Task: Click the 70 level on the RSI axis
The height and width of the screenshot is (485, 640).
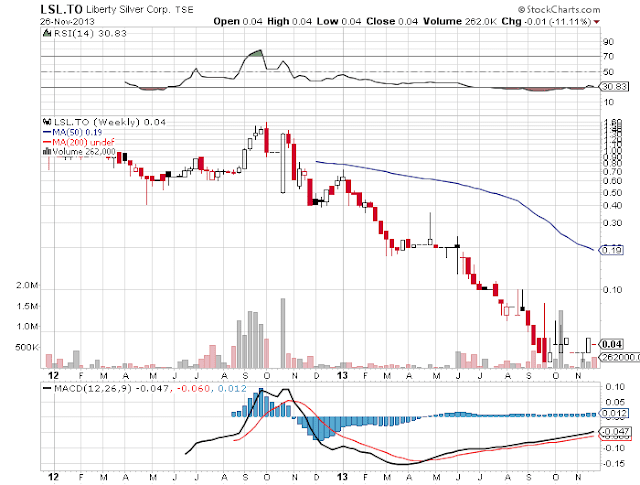Action: pos(608,56)
